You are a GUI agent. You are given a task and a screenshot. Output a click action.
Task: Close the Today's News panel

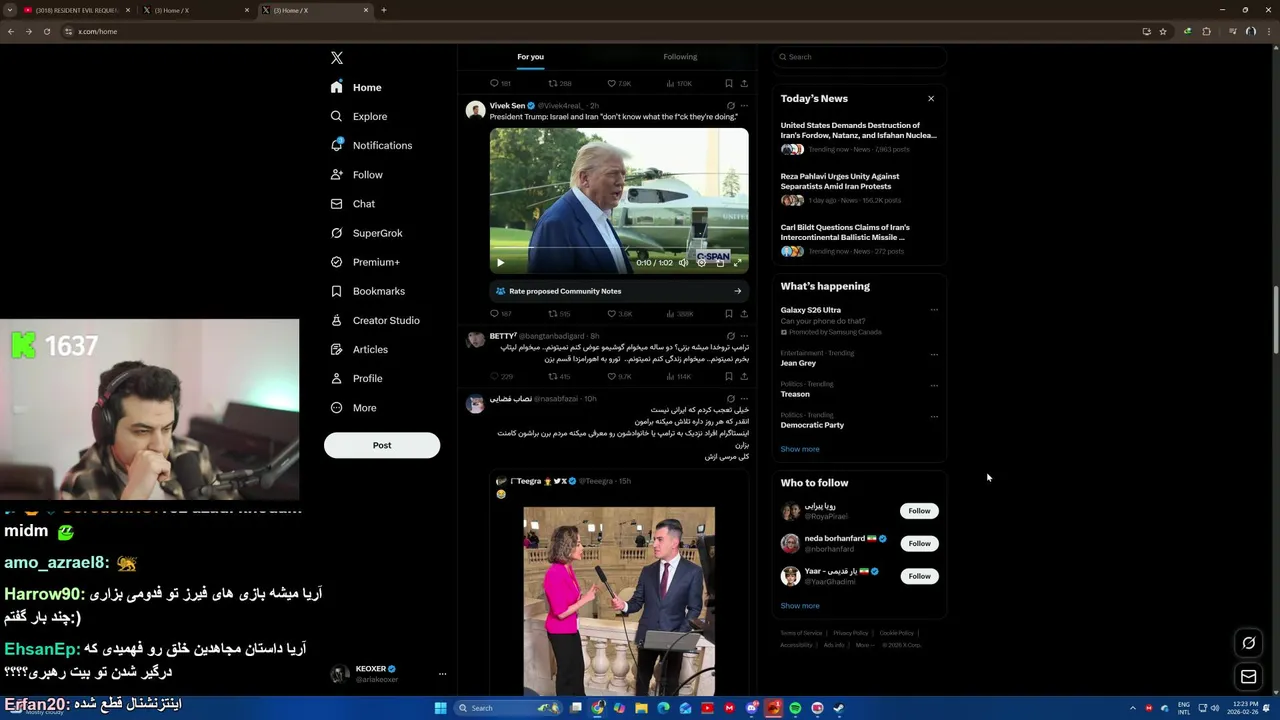point(931,98)
